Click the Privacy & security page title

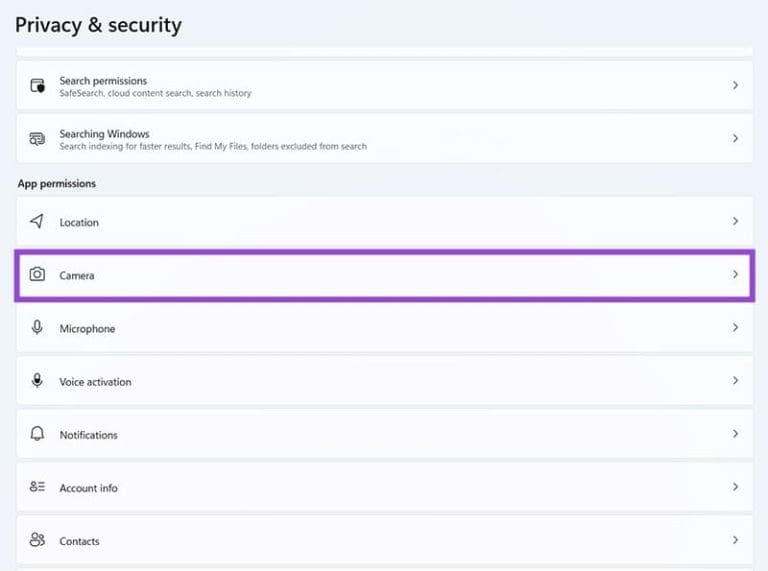point(98,25)
